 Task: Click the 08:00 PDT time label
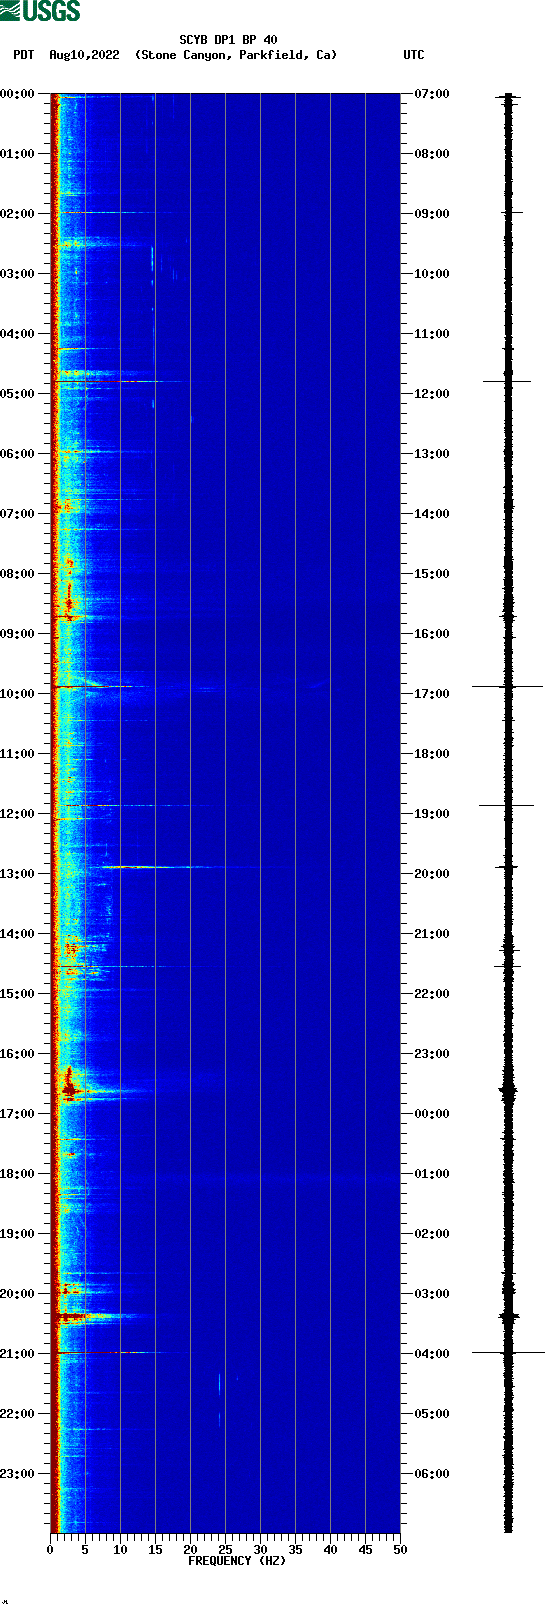point(18,574)
